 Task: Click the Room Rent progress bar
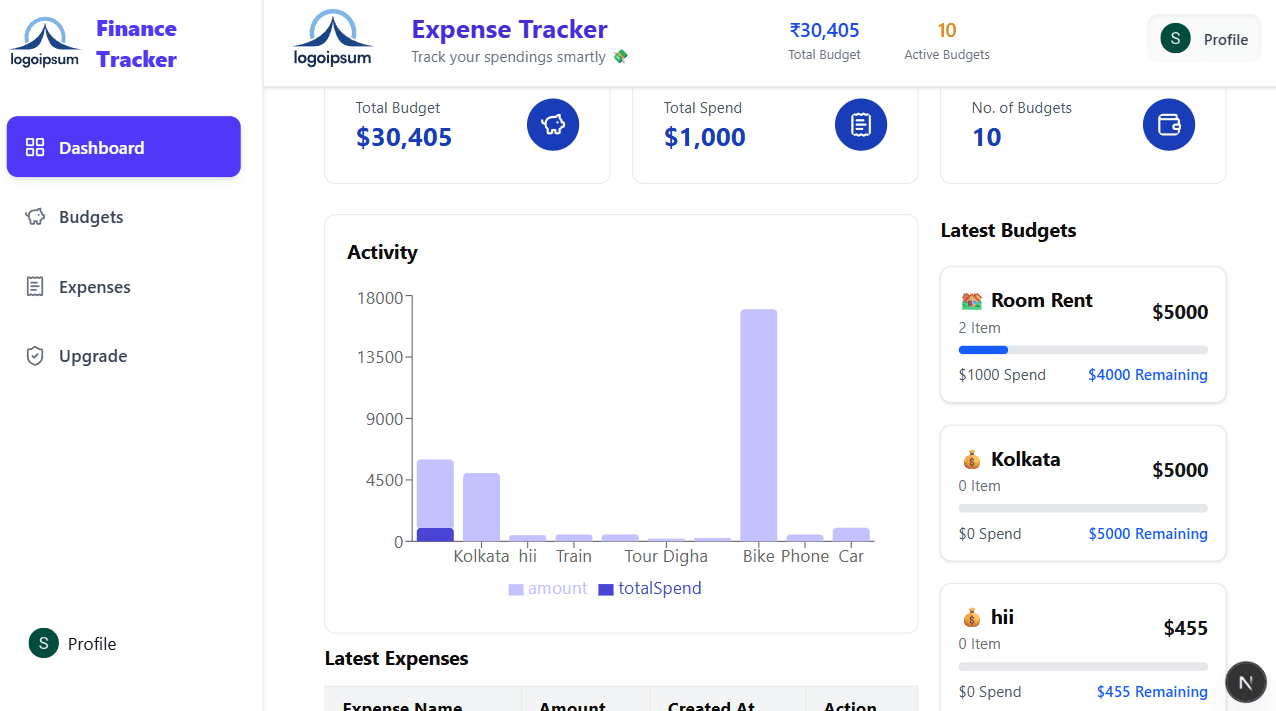pos(1083,350)
